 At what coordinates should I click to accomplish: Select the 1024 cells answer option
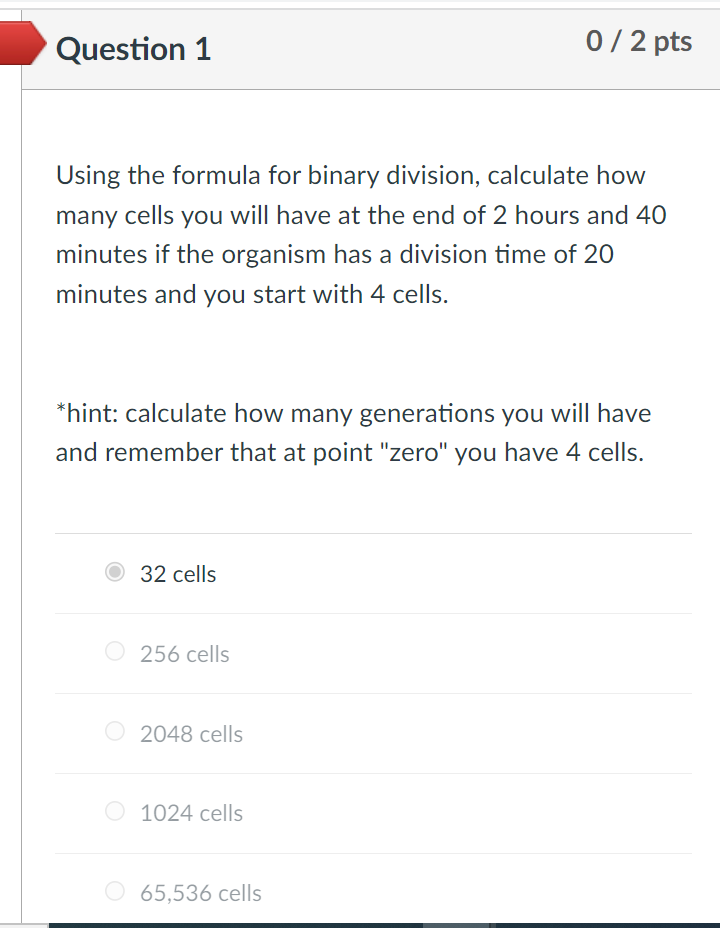[x=114, y=812]
